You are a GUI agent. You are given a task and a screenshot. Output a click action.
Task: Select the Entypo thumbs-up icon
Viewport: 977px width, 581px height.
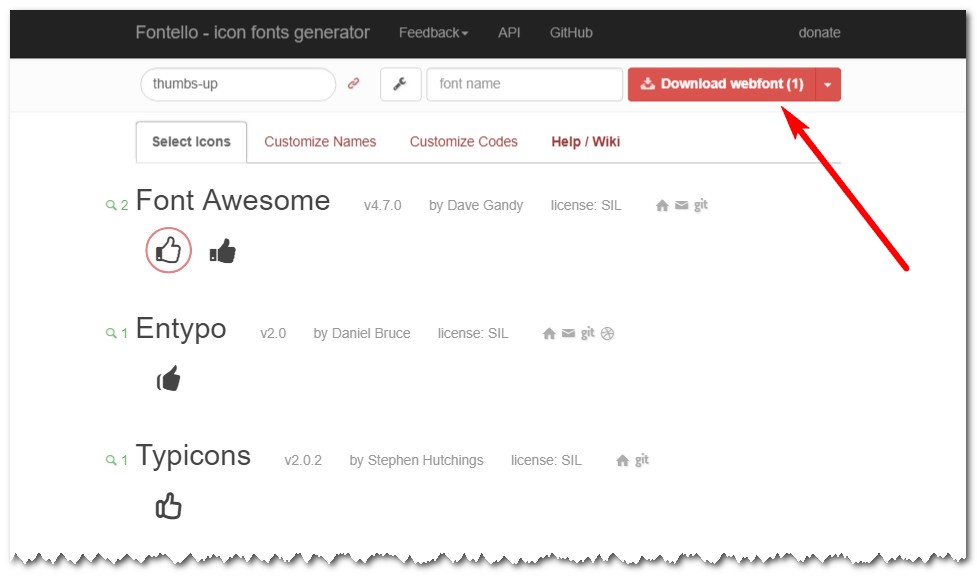pyautogui.click(x=168, y=378)
